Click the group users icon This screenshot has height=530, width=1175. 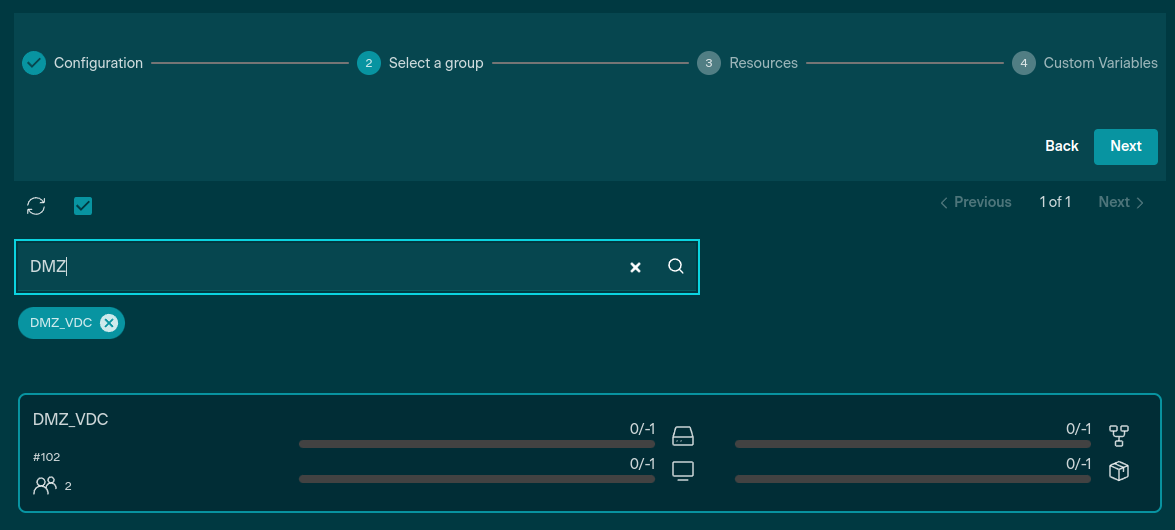(45, 486)
